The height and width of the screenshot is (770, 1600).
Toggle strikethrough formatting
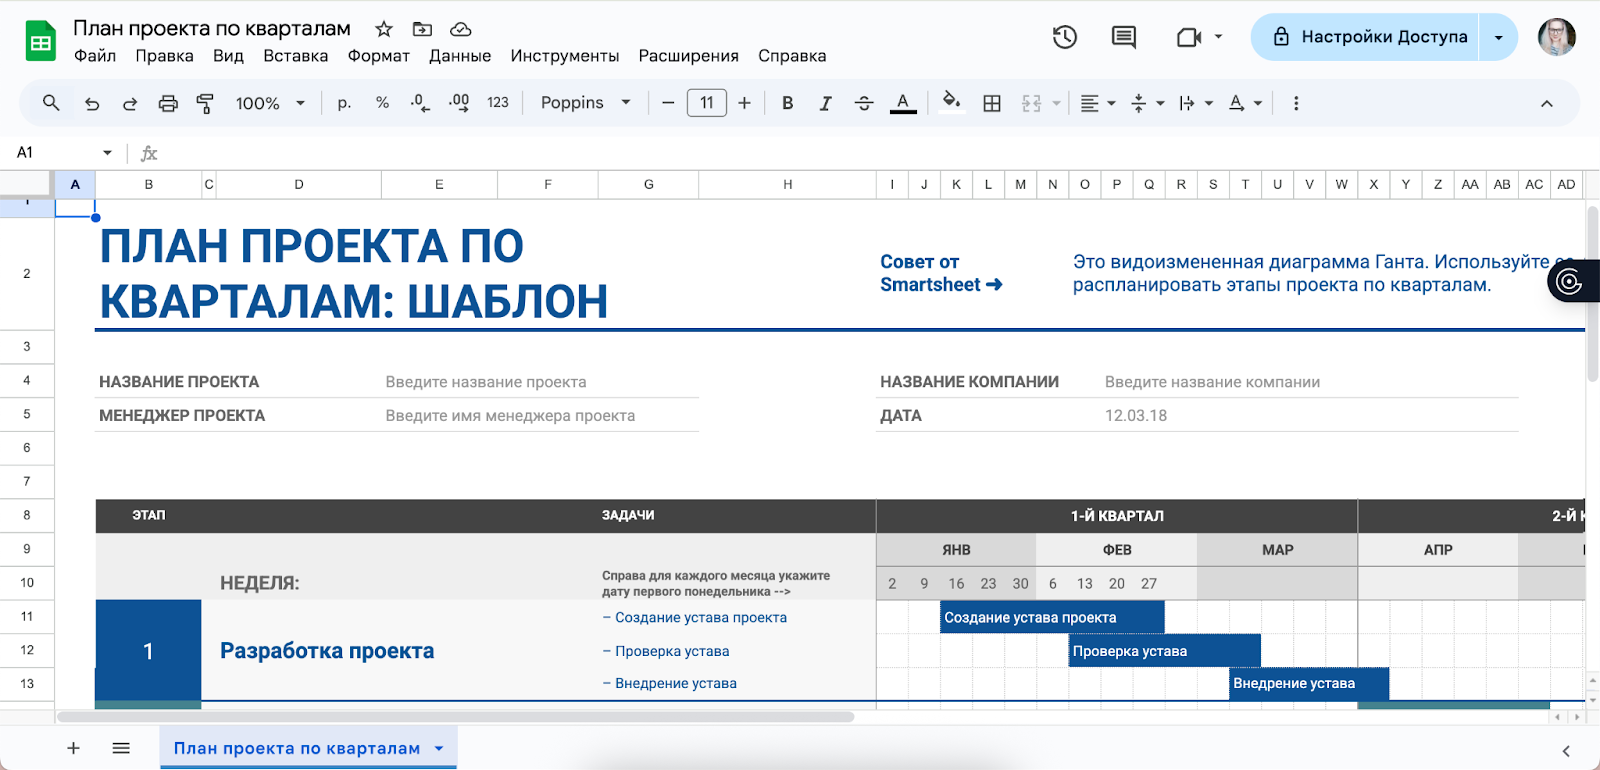coord(864,103)
